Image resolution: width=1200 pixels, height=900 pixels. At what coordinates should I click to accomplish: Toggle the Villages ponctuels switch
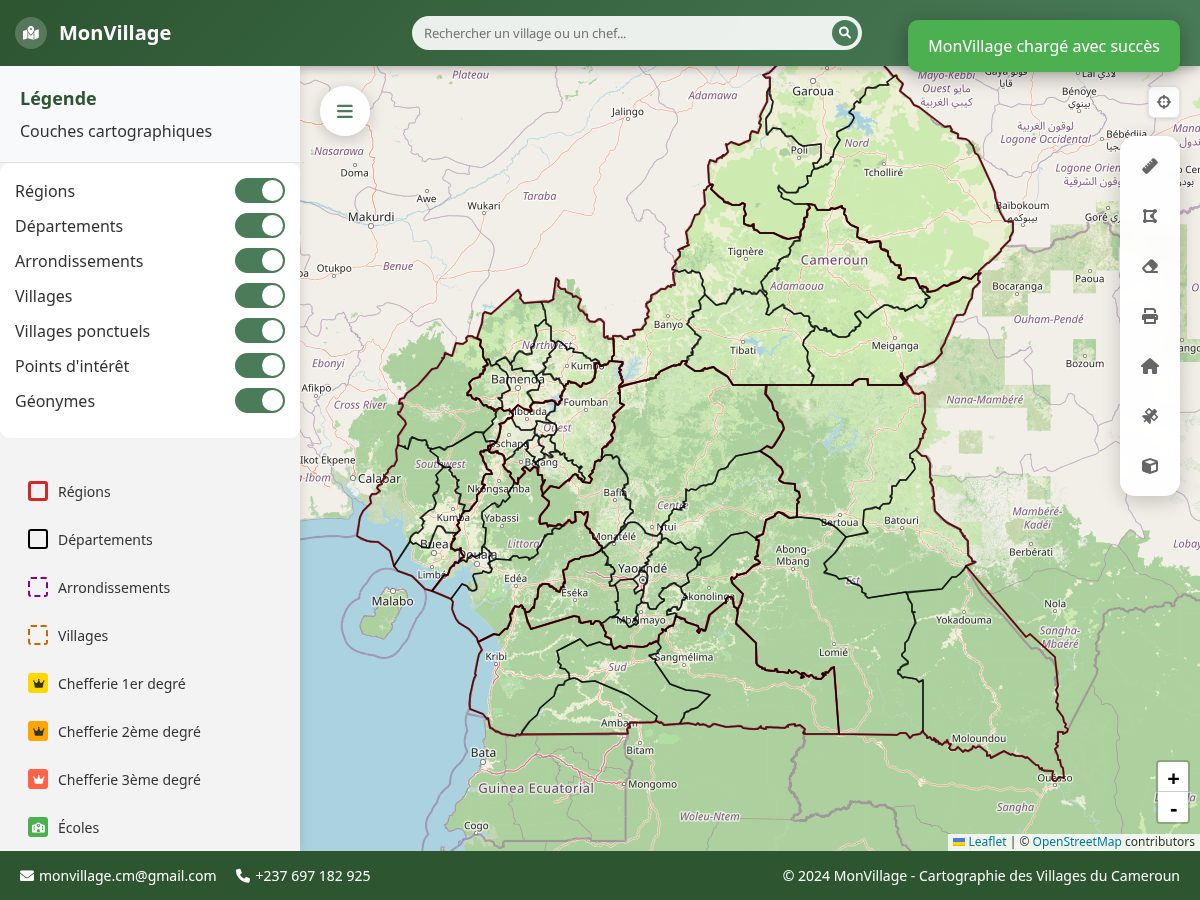pyautogui.click(x=260, y=331)
